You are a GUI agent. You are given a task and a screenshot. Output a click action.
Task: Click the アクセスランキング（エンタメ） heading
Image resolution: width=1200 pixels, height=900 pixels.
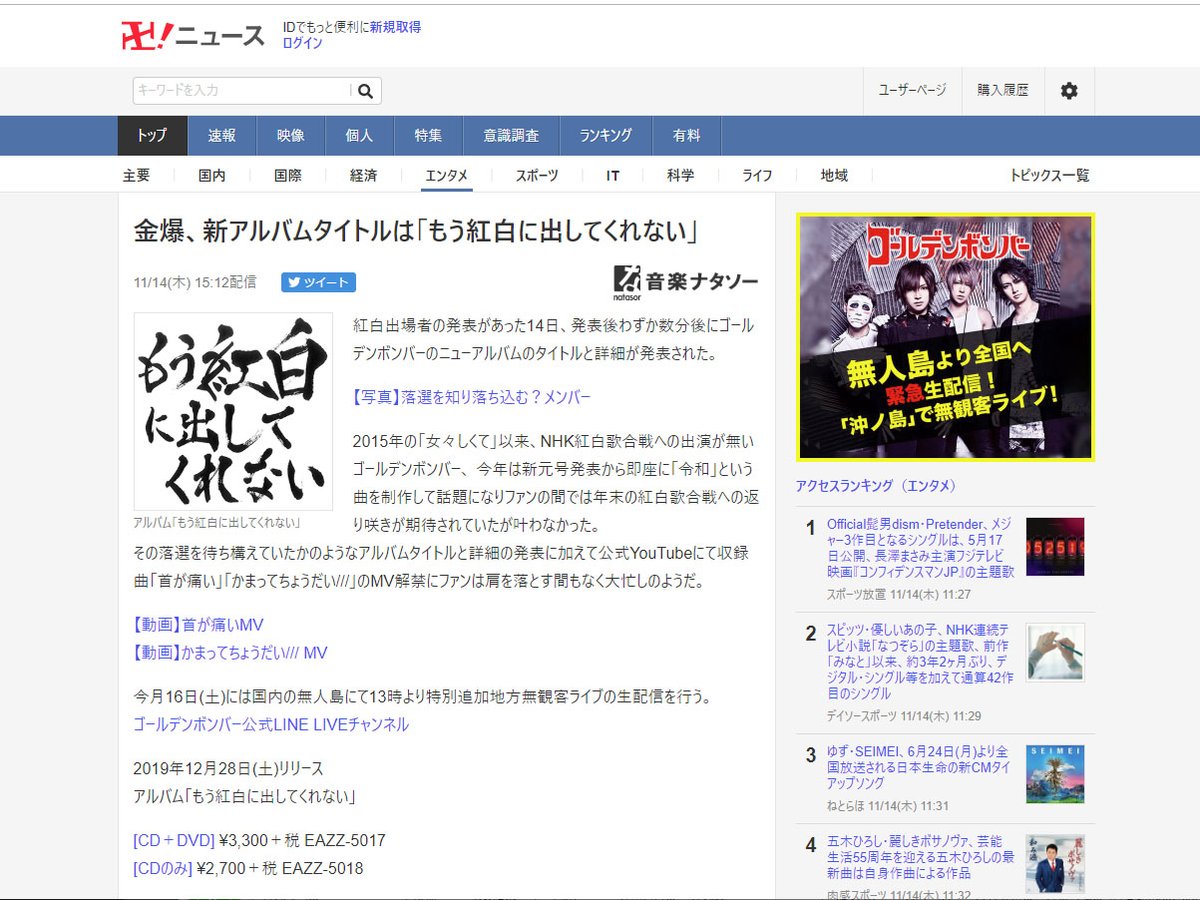pyautogui.click(x=876, y=486)
